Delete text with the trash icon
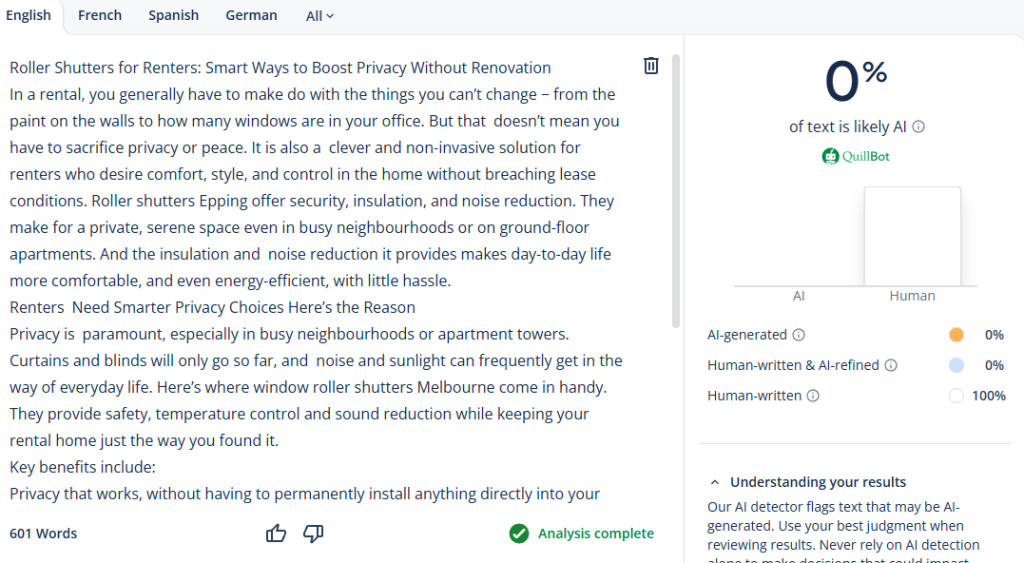The image size is (1024, 563). tap(651, 66)
